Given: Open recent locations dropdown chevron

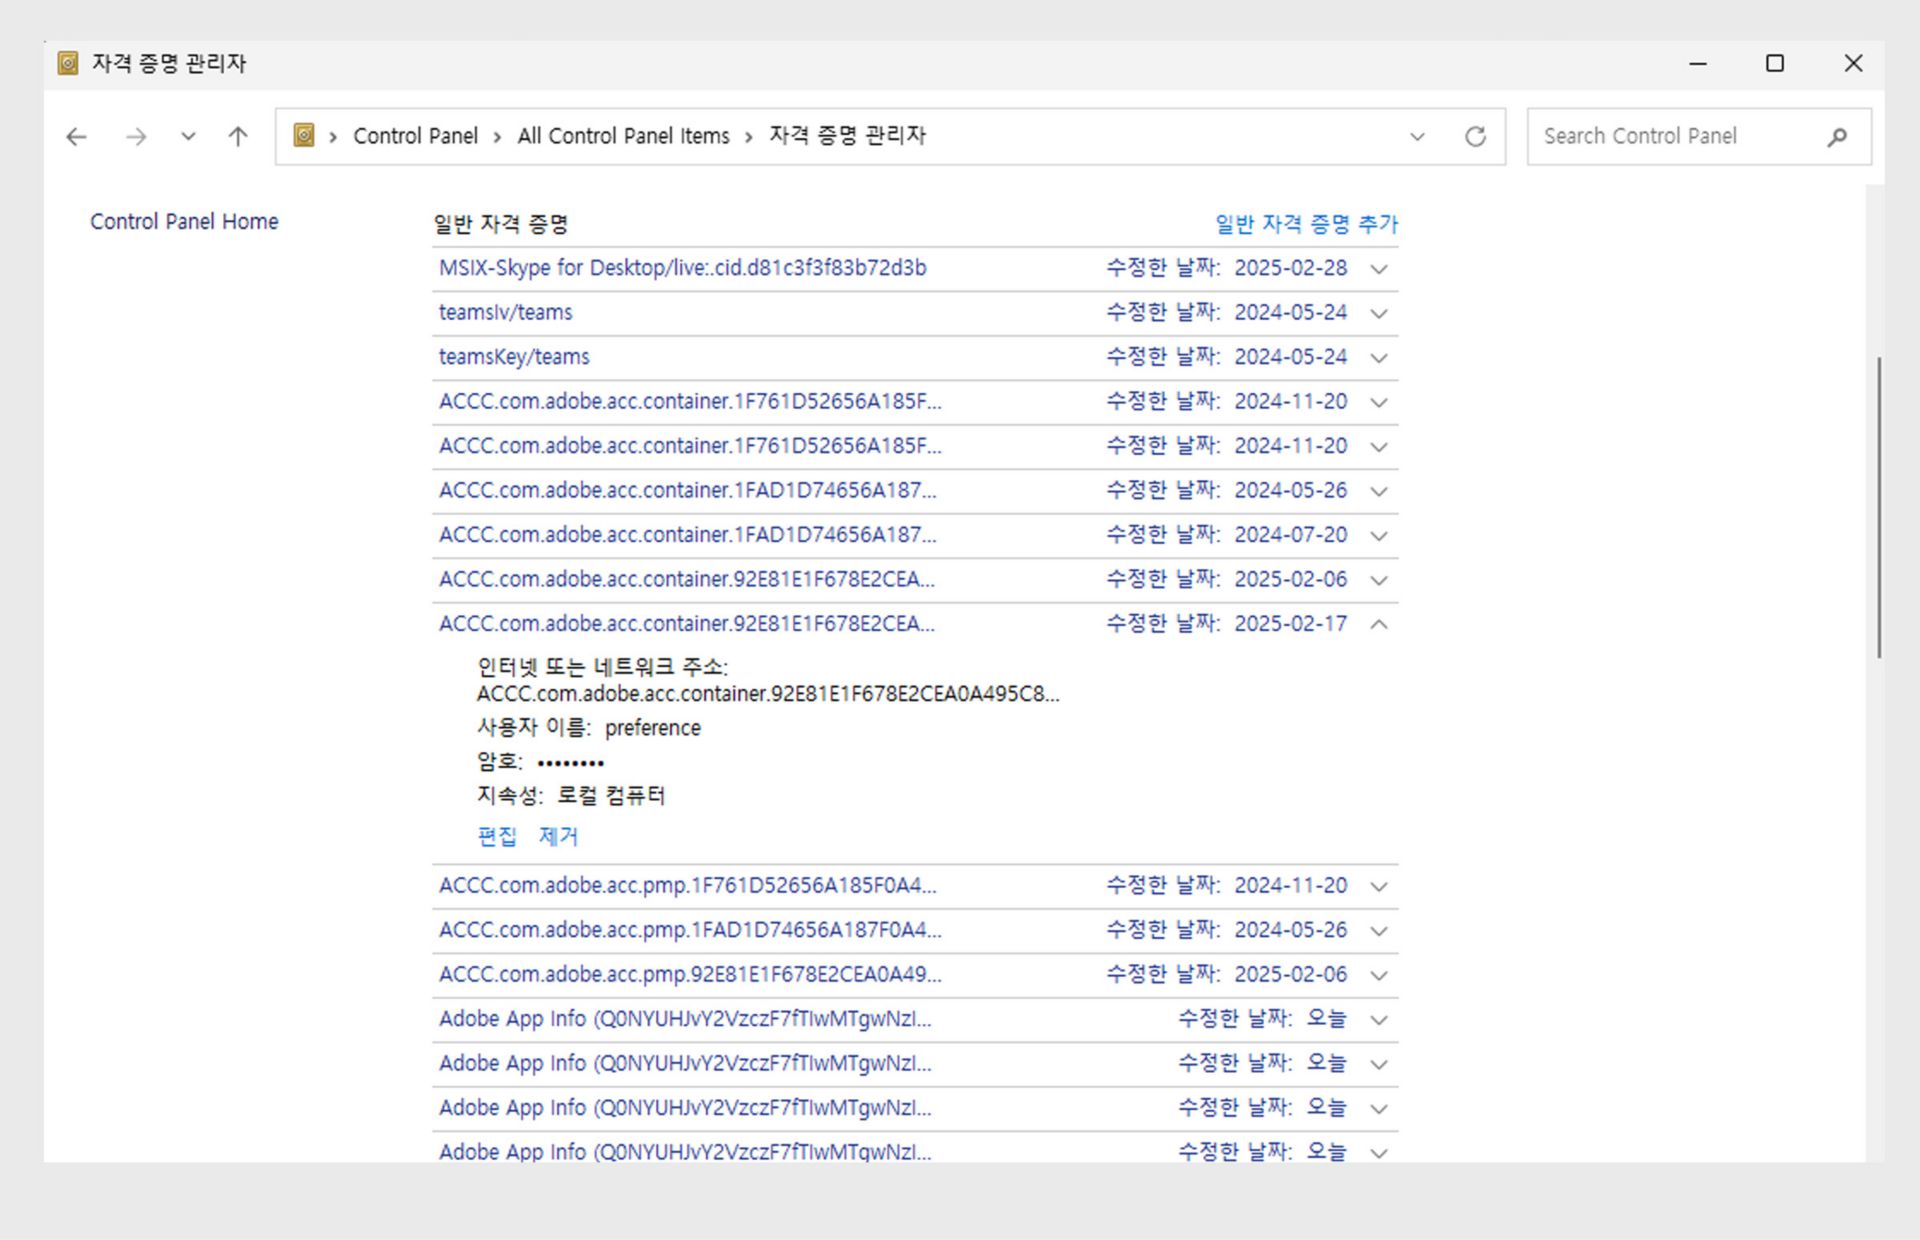Looking at the screenshot, I should [188, 137].
